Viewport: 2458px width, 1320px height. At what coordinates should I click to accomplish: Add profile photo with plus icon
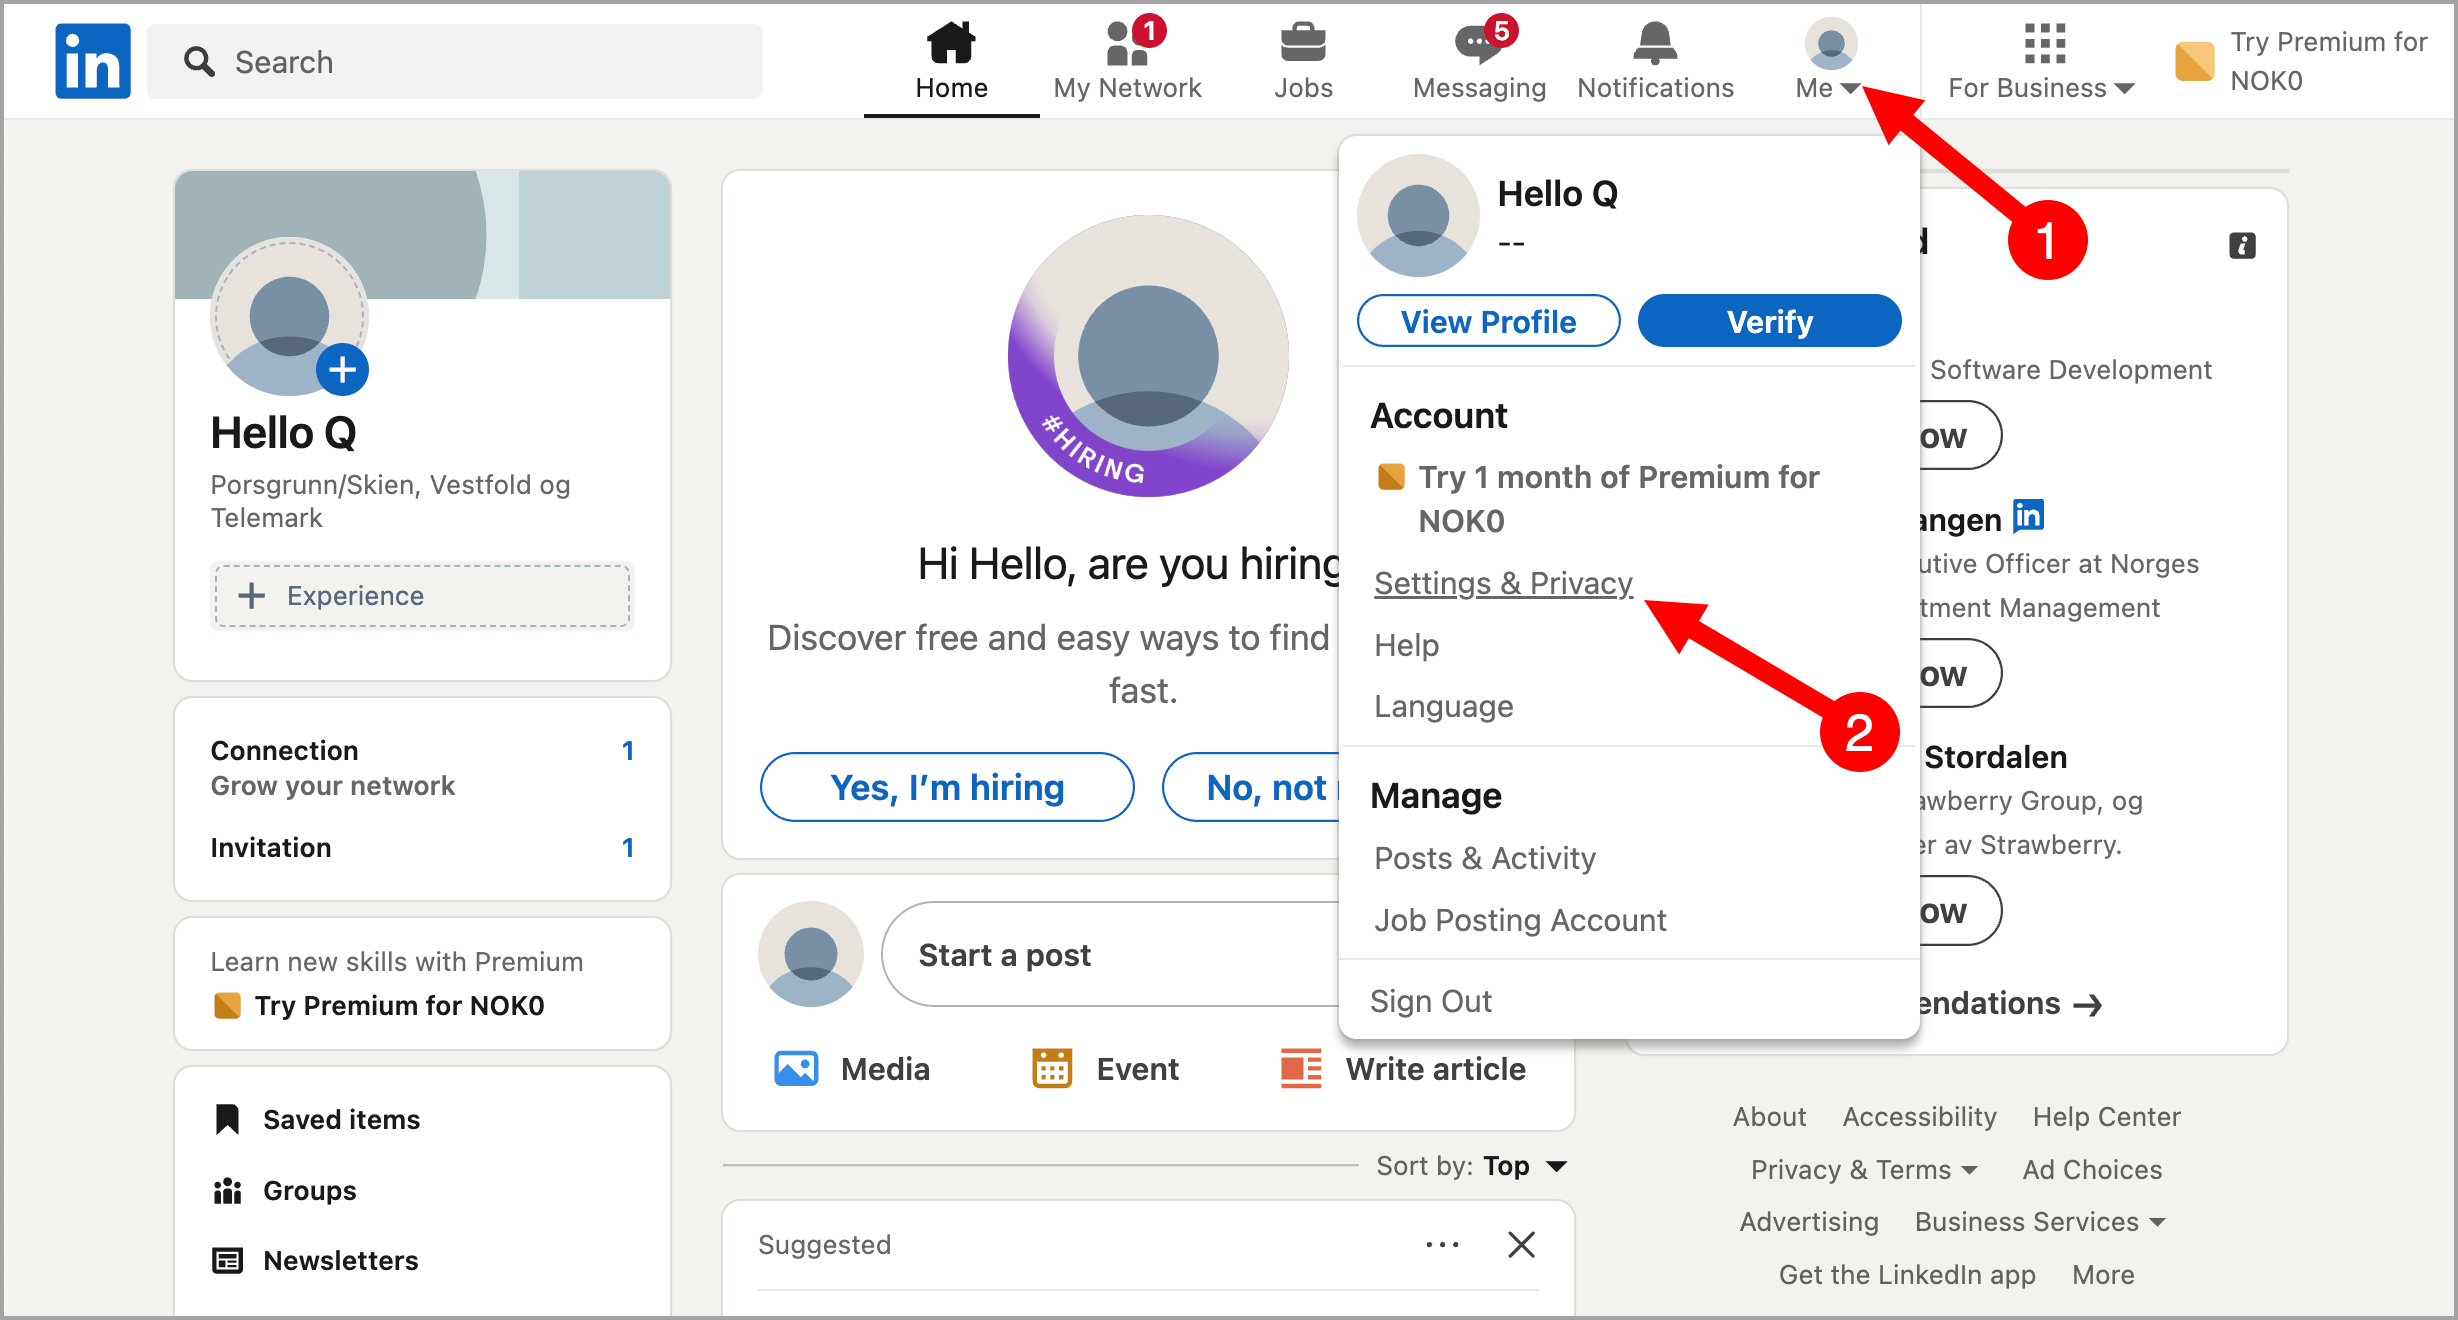click(x=342, y=370)
